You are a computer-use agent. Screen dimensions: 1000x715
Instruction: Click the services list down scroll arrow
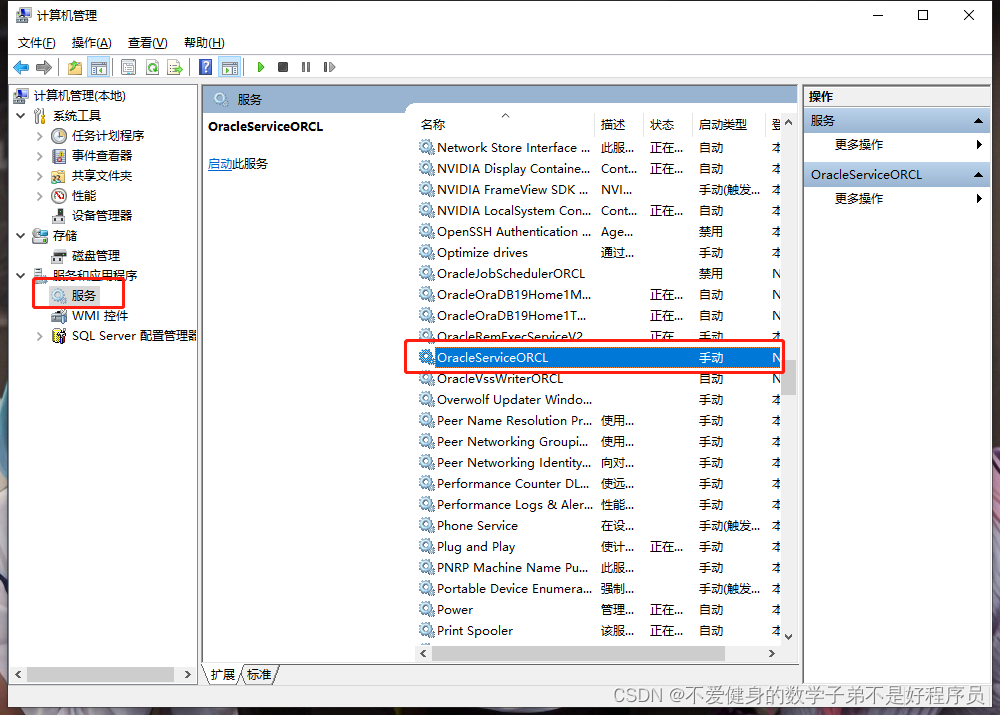789,637
